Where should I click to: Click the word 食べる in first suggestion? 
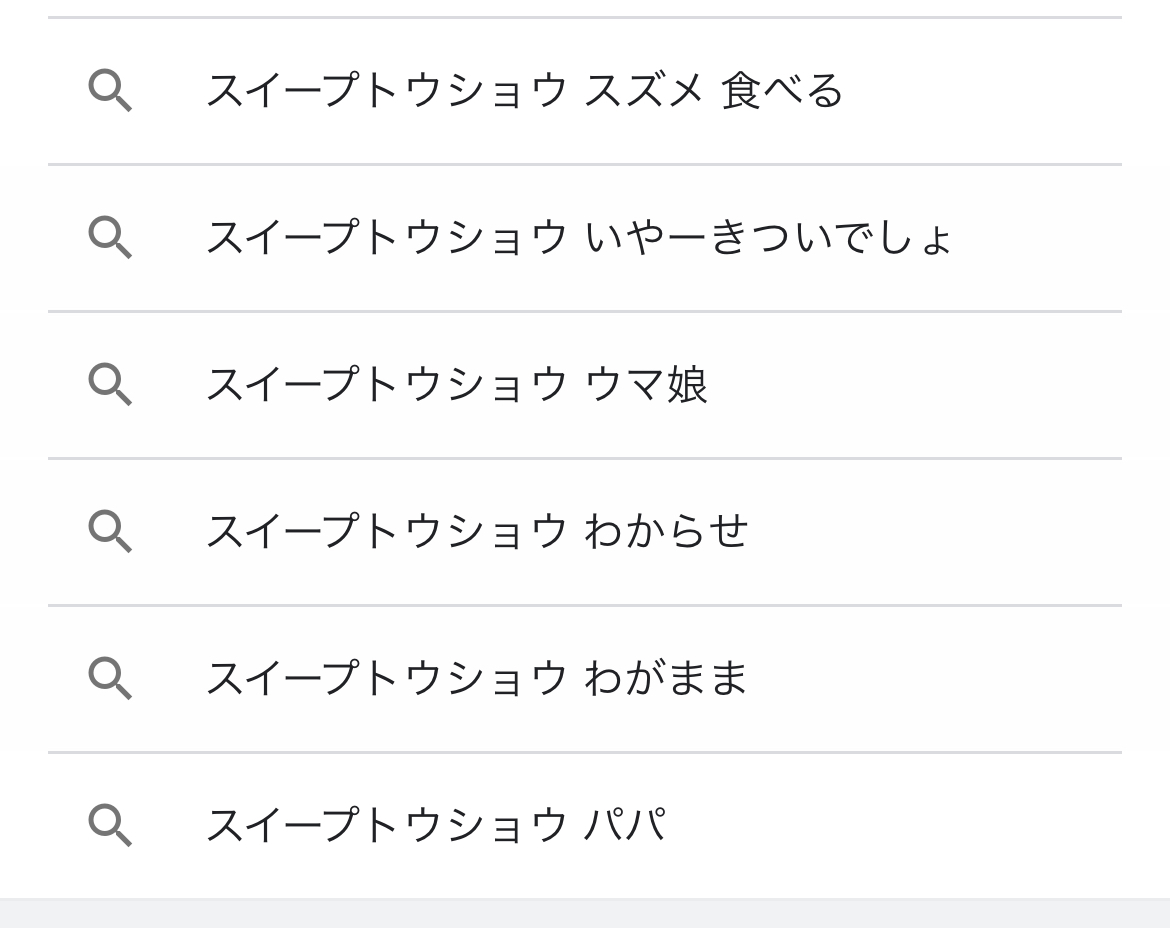tap(782, 91)
